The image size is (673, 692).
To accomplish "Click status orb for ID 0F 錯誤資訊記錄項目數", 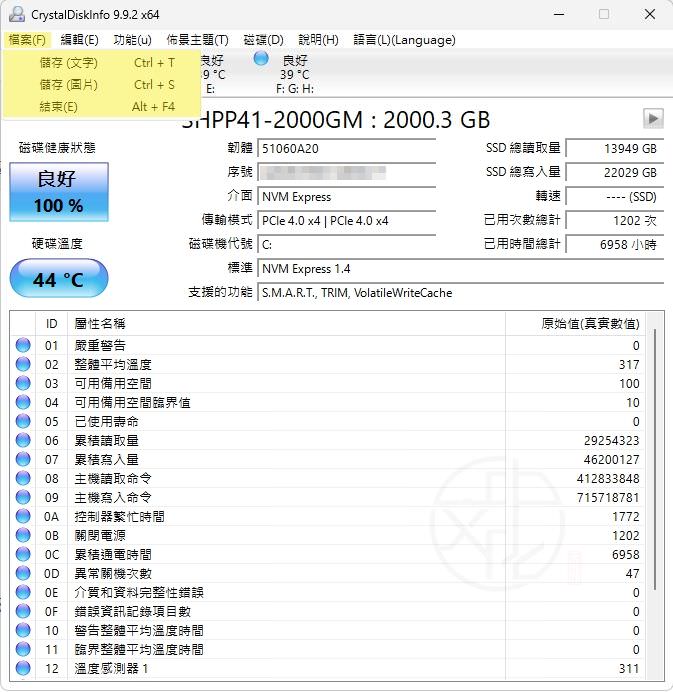I will point(23,611).
